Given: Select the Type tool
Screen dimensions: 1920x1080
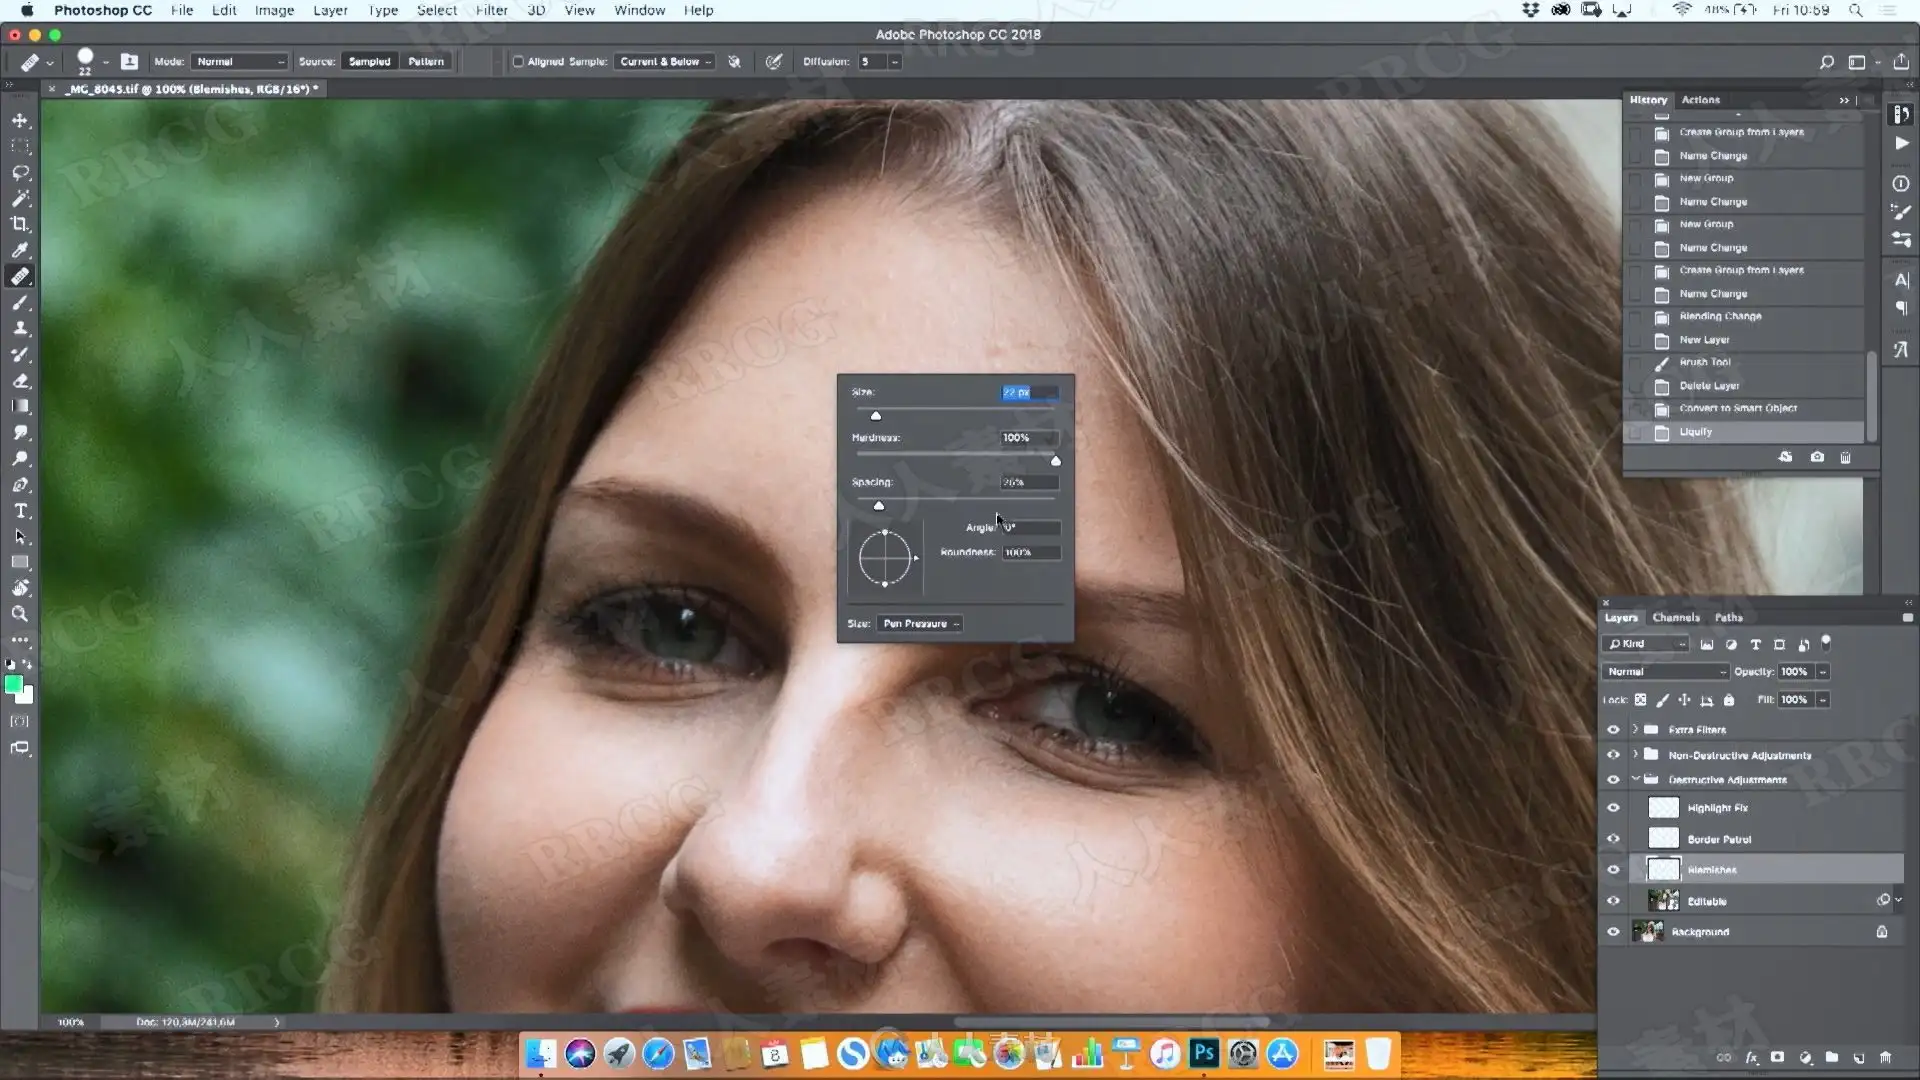Looking at the screenshot, I should (x=20, y=511).
